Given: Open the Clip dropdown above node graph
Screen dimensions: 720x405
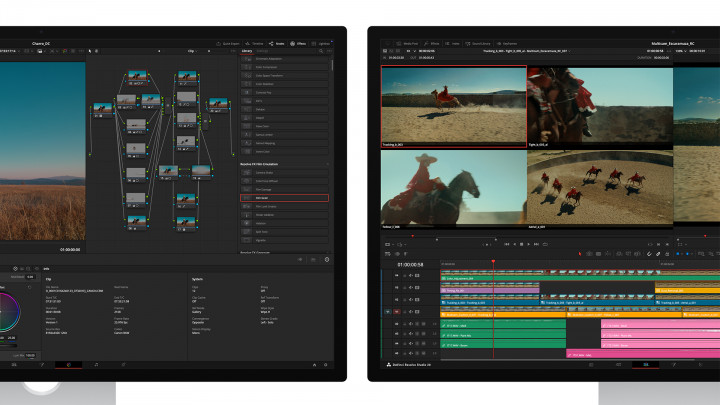Looking at the screenshot, I should click(192, 51).
